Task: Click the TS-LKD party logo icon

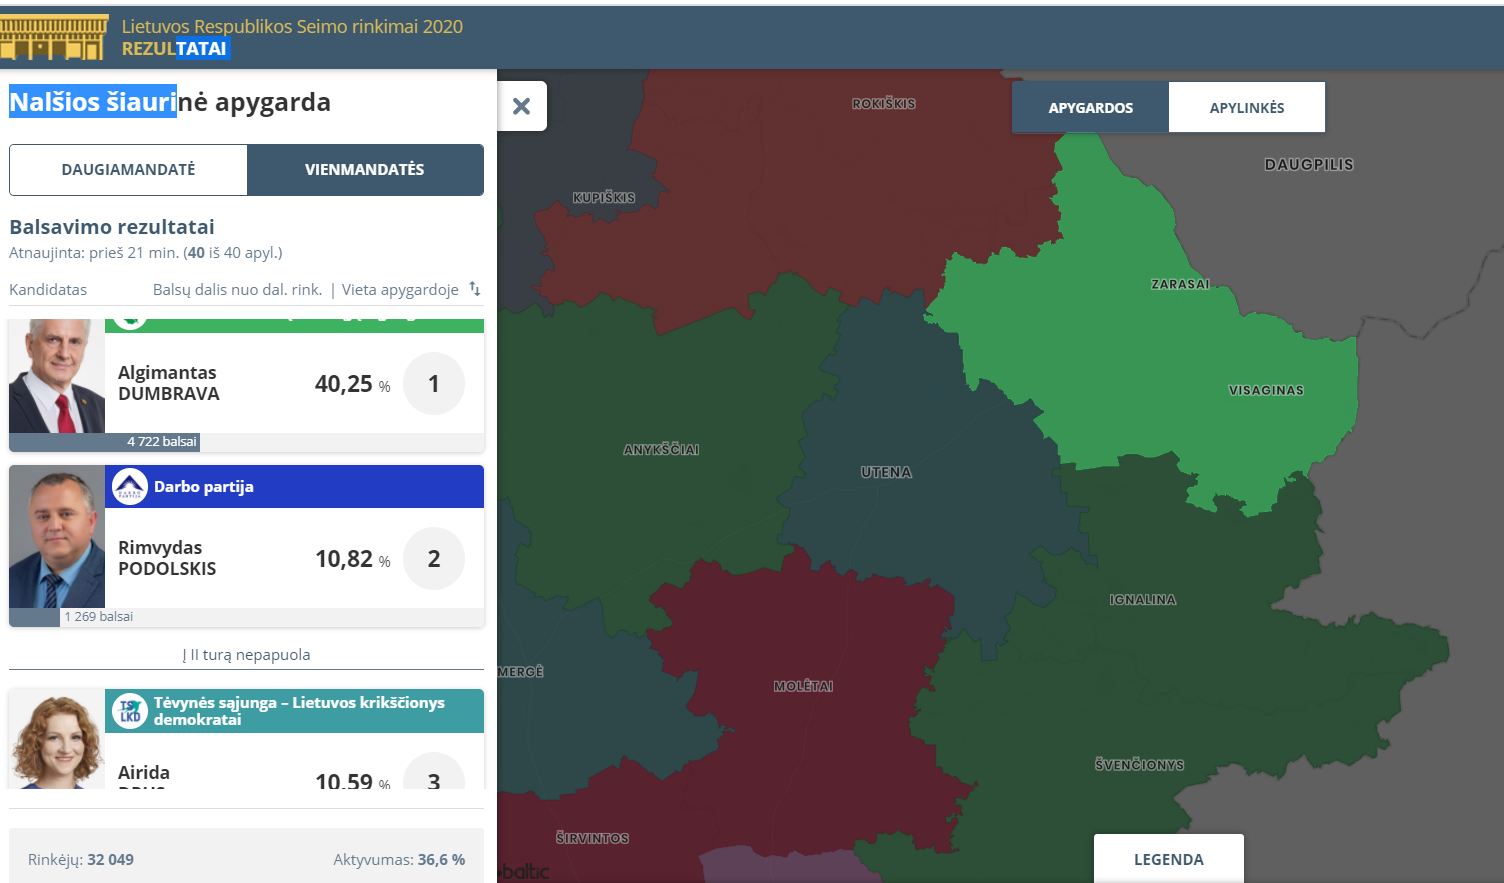Action: point(130,711)
